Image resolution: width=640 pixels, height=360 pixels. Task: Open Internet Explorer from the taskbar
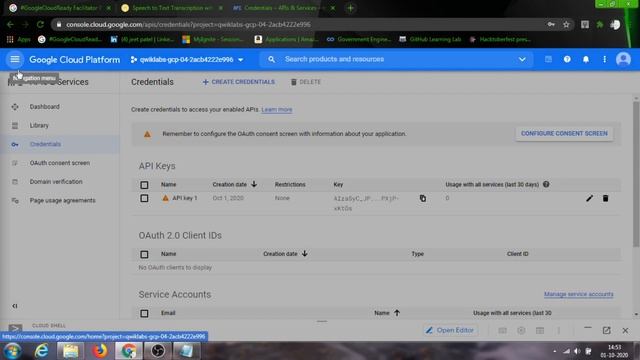click(42, 351)
